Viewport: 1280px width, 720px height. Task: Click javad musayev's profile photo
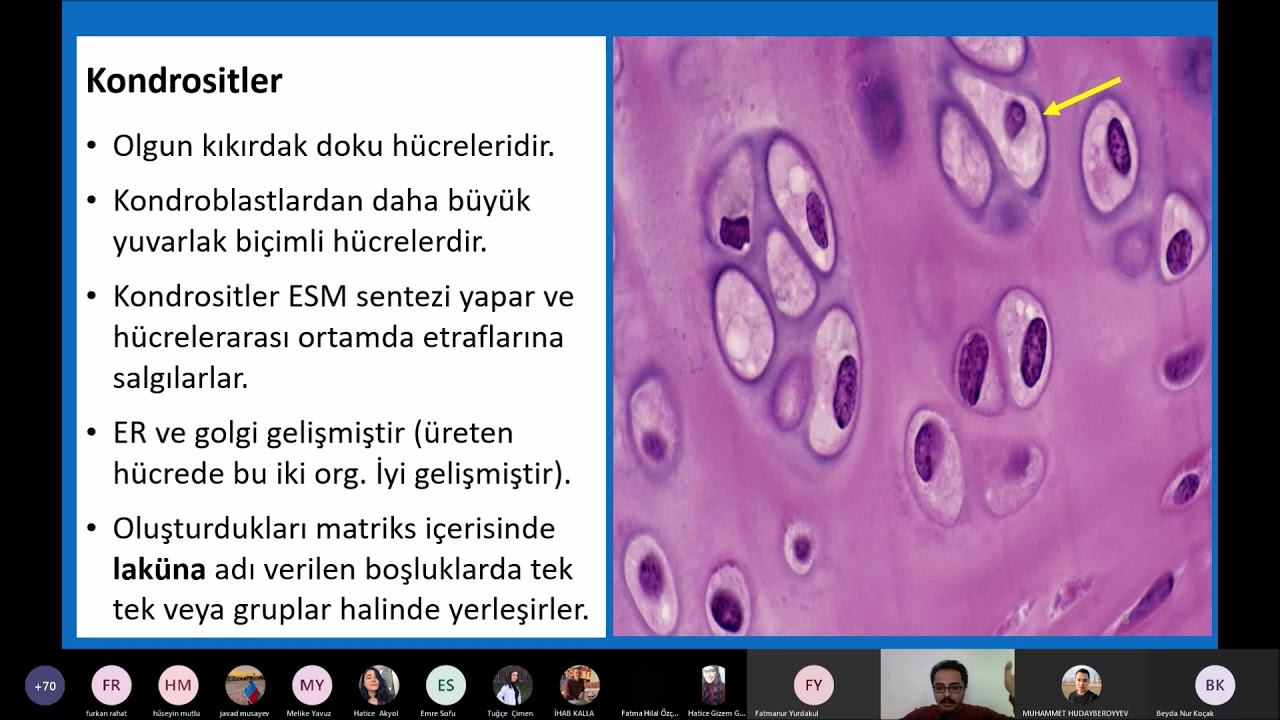[x=245, y=685]
